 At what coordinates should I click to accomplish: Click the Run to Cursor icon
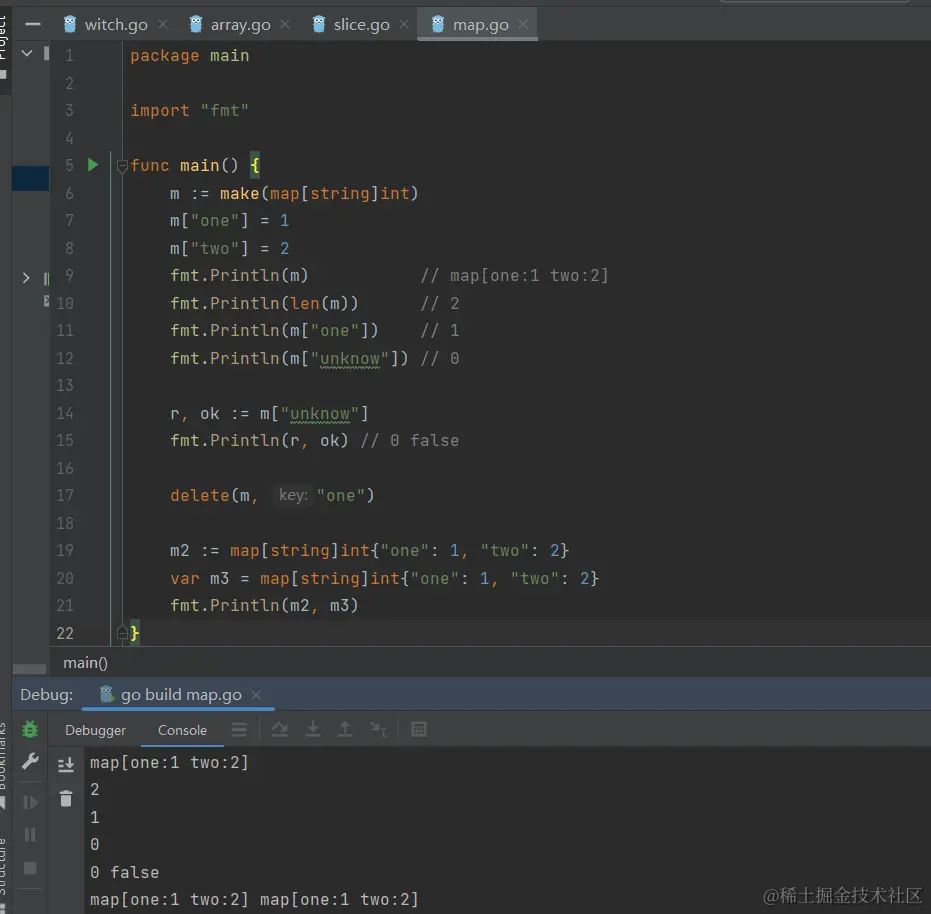[x=378, y=730]
